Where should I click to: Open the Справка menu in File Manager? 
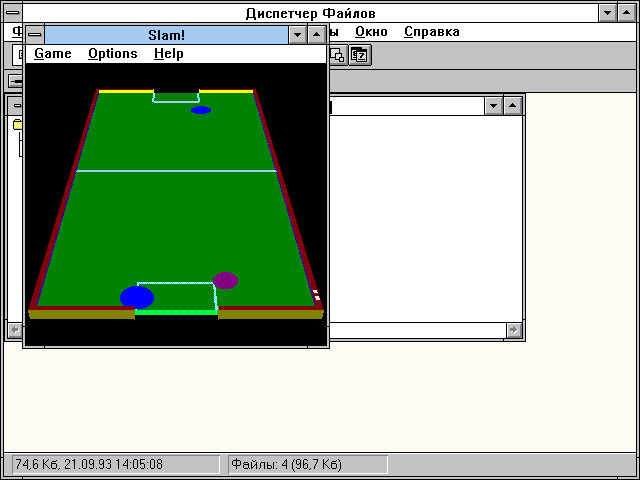coord(431,31)
